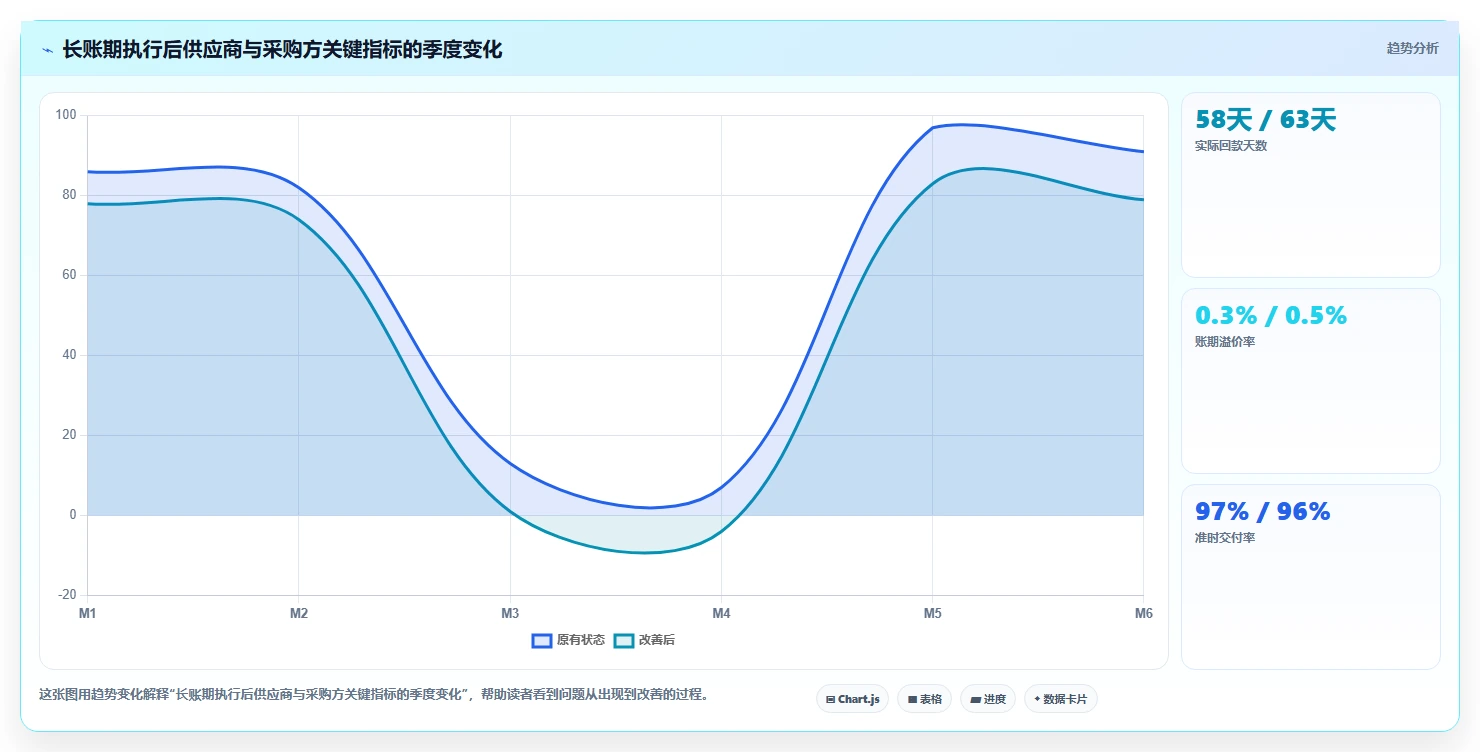Select the 进度 tag

coord(987,699)
